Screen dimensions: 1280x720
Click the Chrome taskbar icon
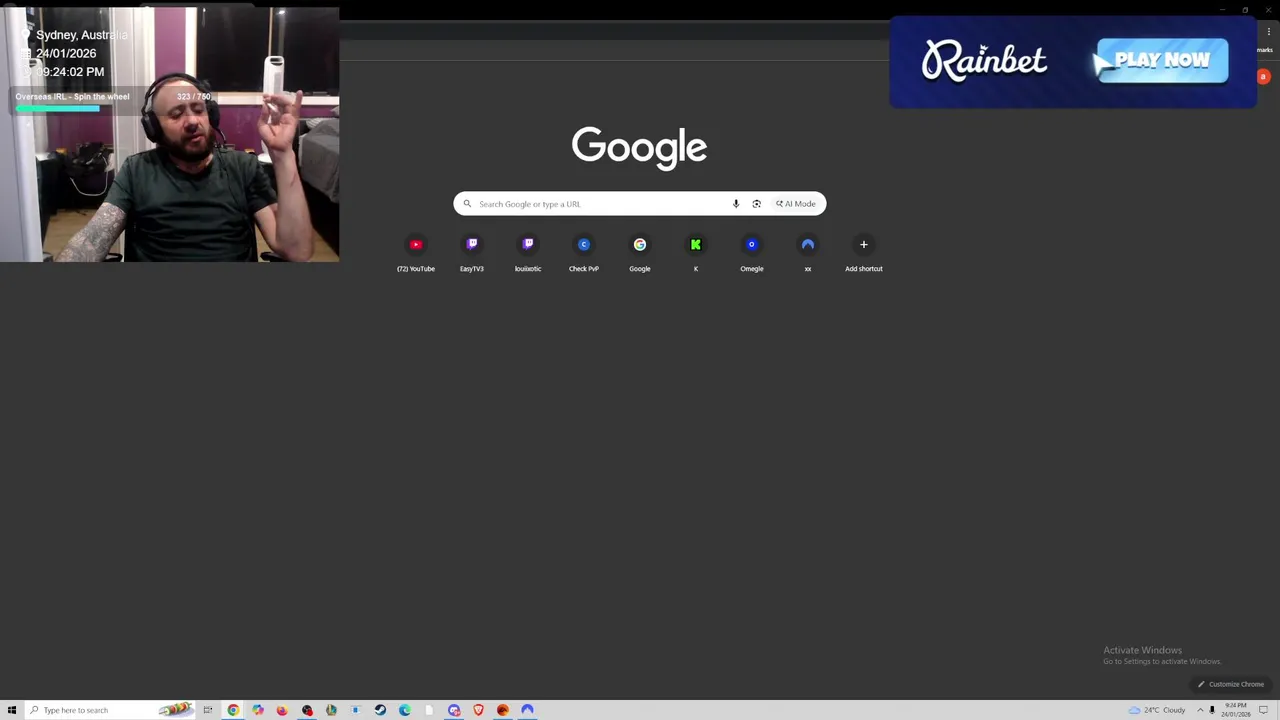[x=233, y=710]
